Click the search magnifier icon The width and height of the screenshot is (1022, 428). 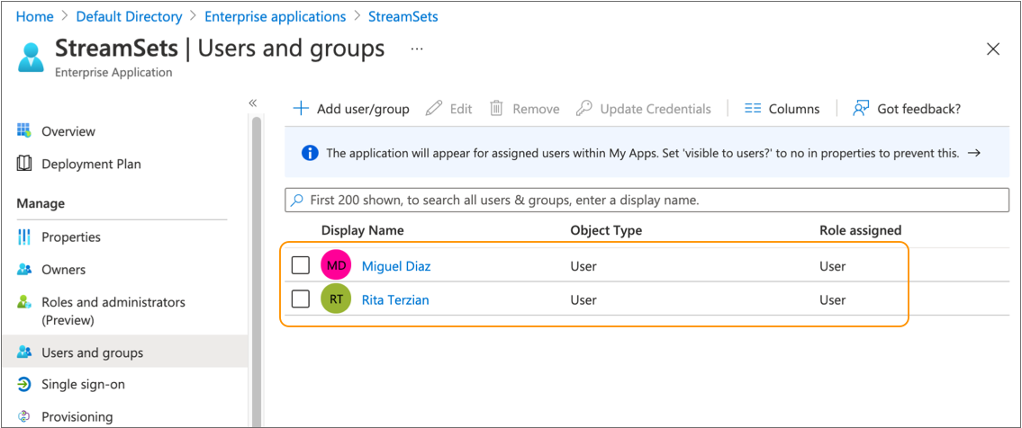pyautogui.click(x=297, y=200)
